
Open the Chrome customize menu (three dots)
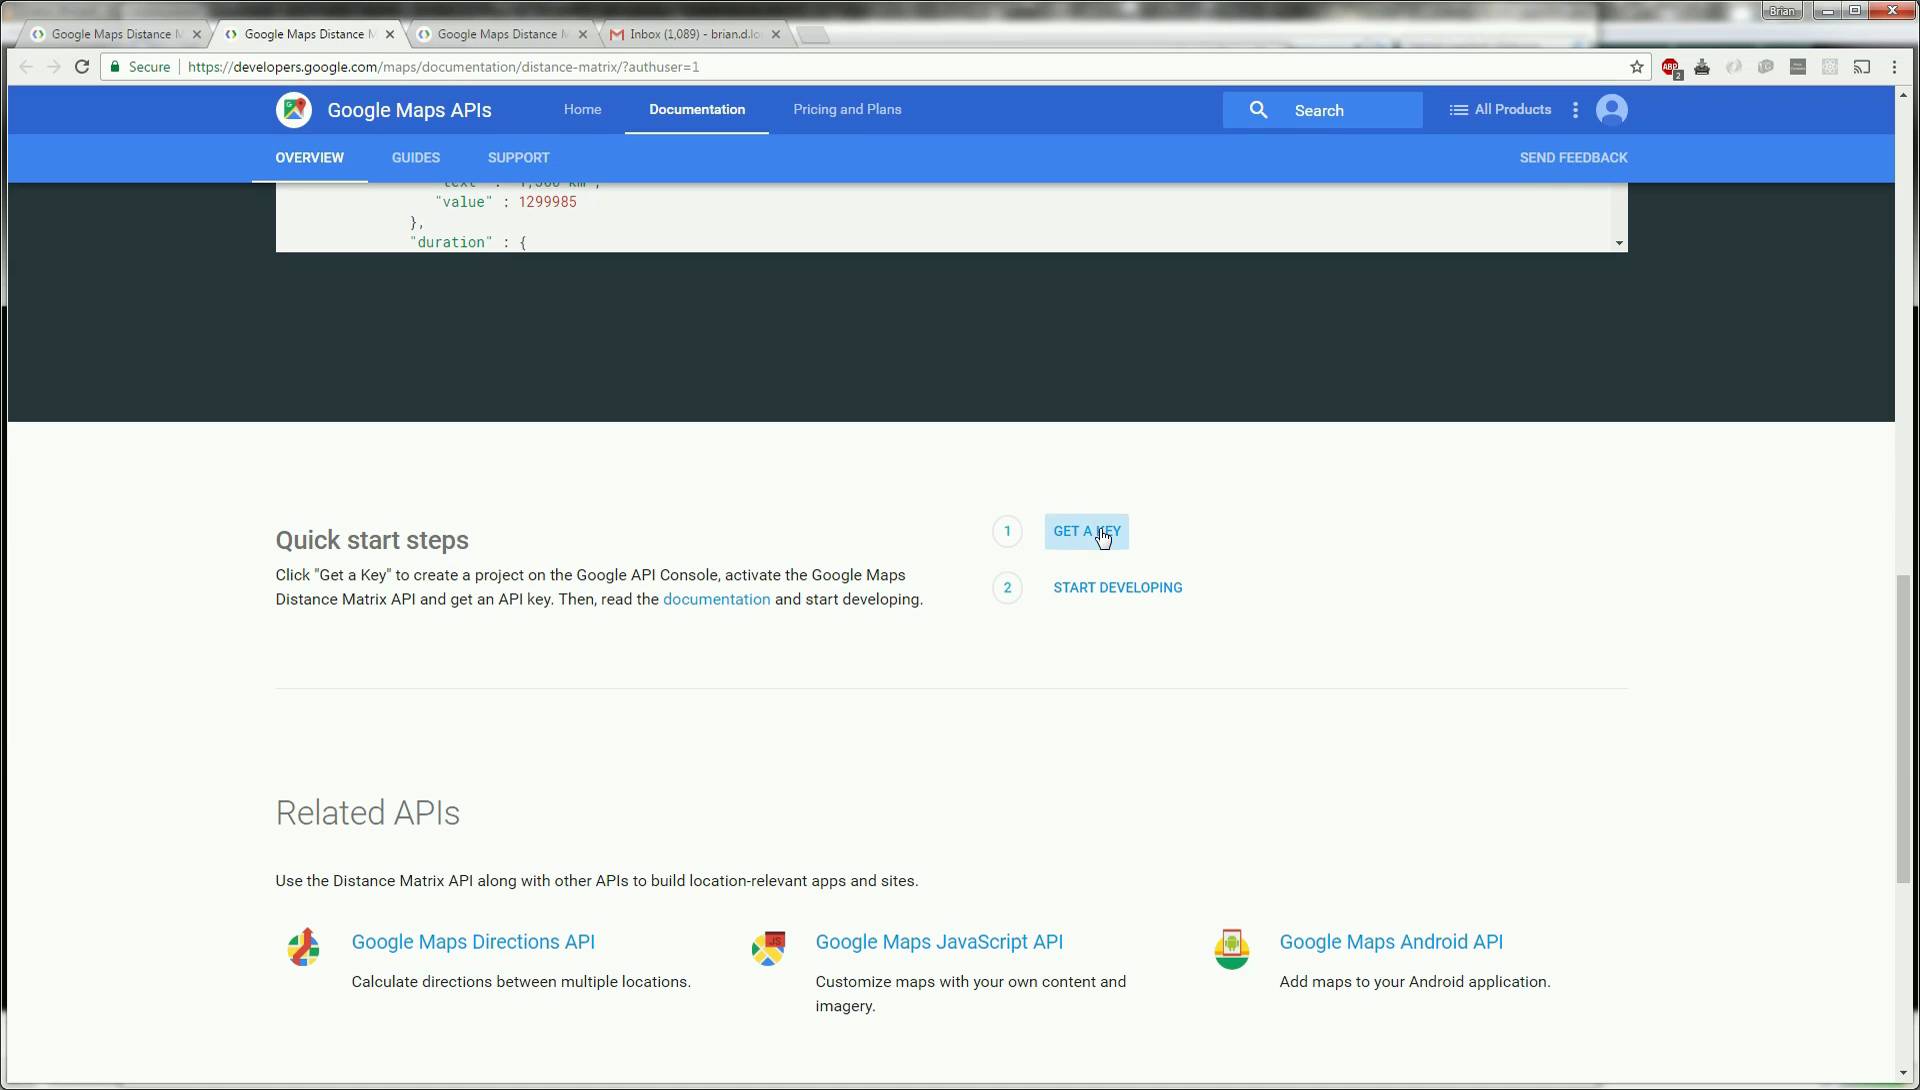pyautogui.click(x=1895, y=67)
